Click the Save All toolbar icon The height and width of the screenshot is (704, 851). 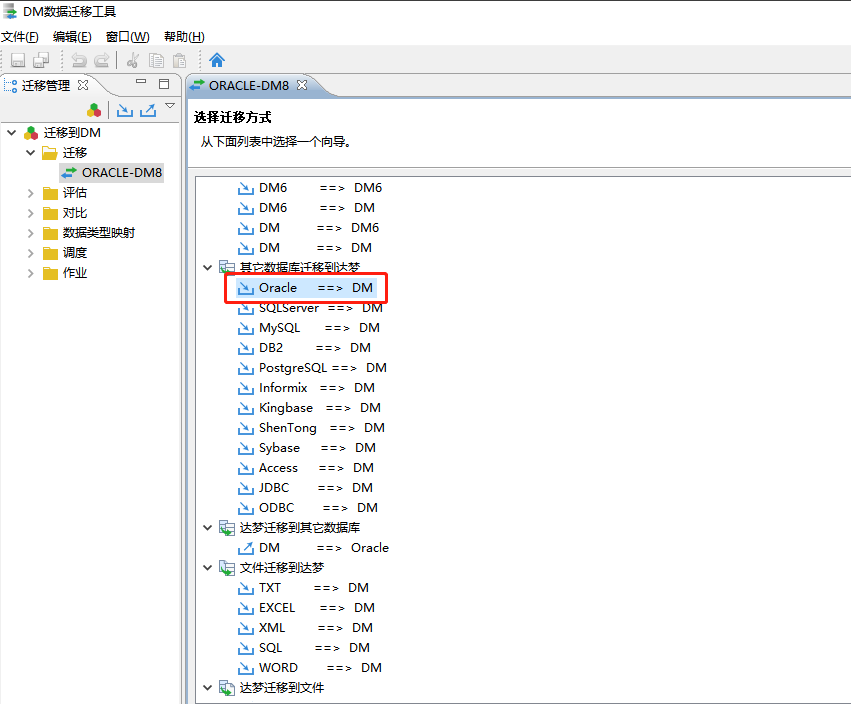41,60
